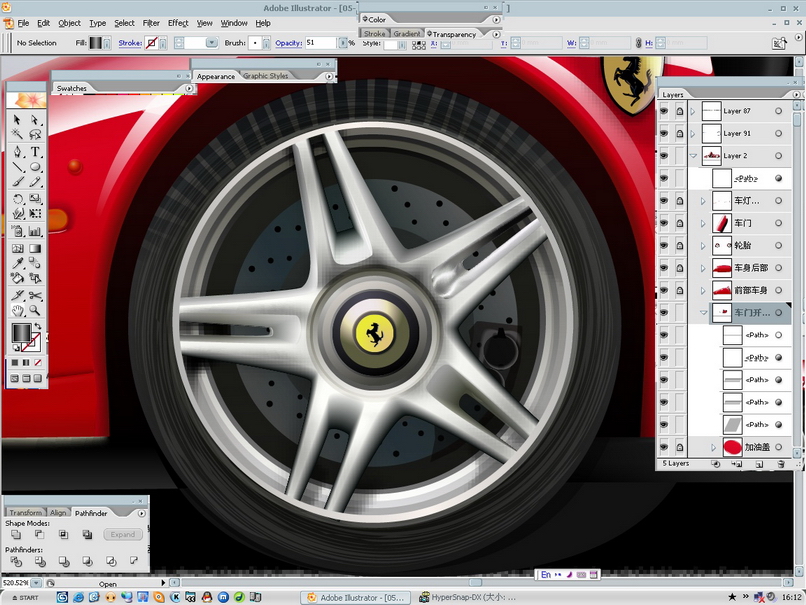Open the zoom level dropdown
Image resolution: width=806 pixels, height=605 pixels.
pos(36,583)
